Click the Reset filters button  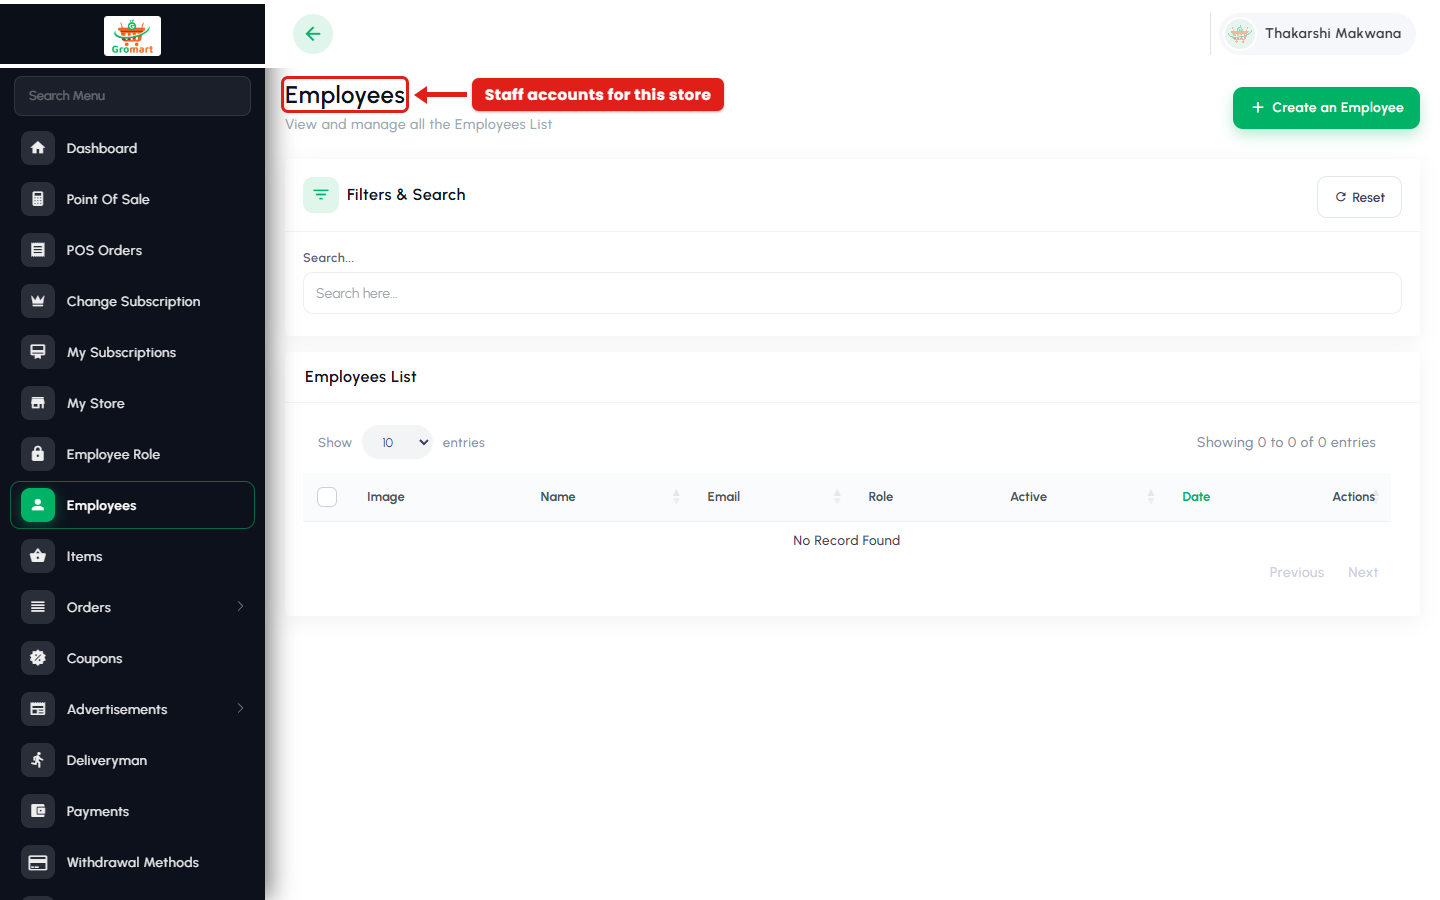click(1359, 197)
